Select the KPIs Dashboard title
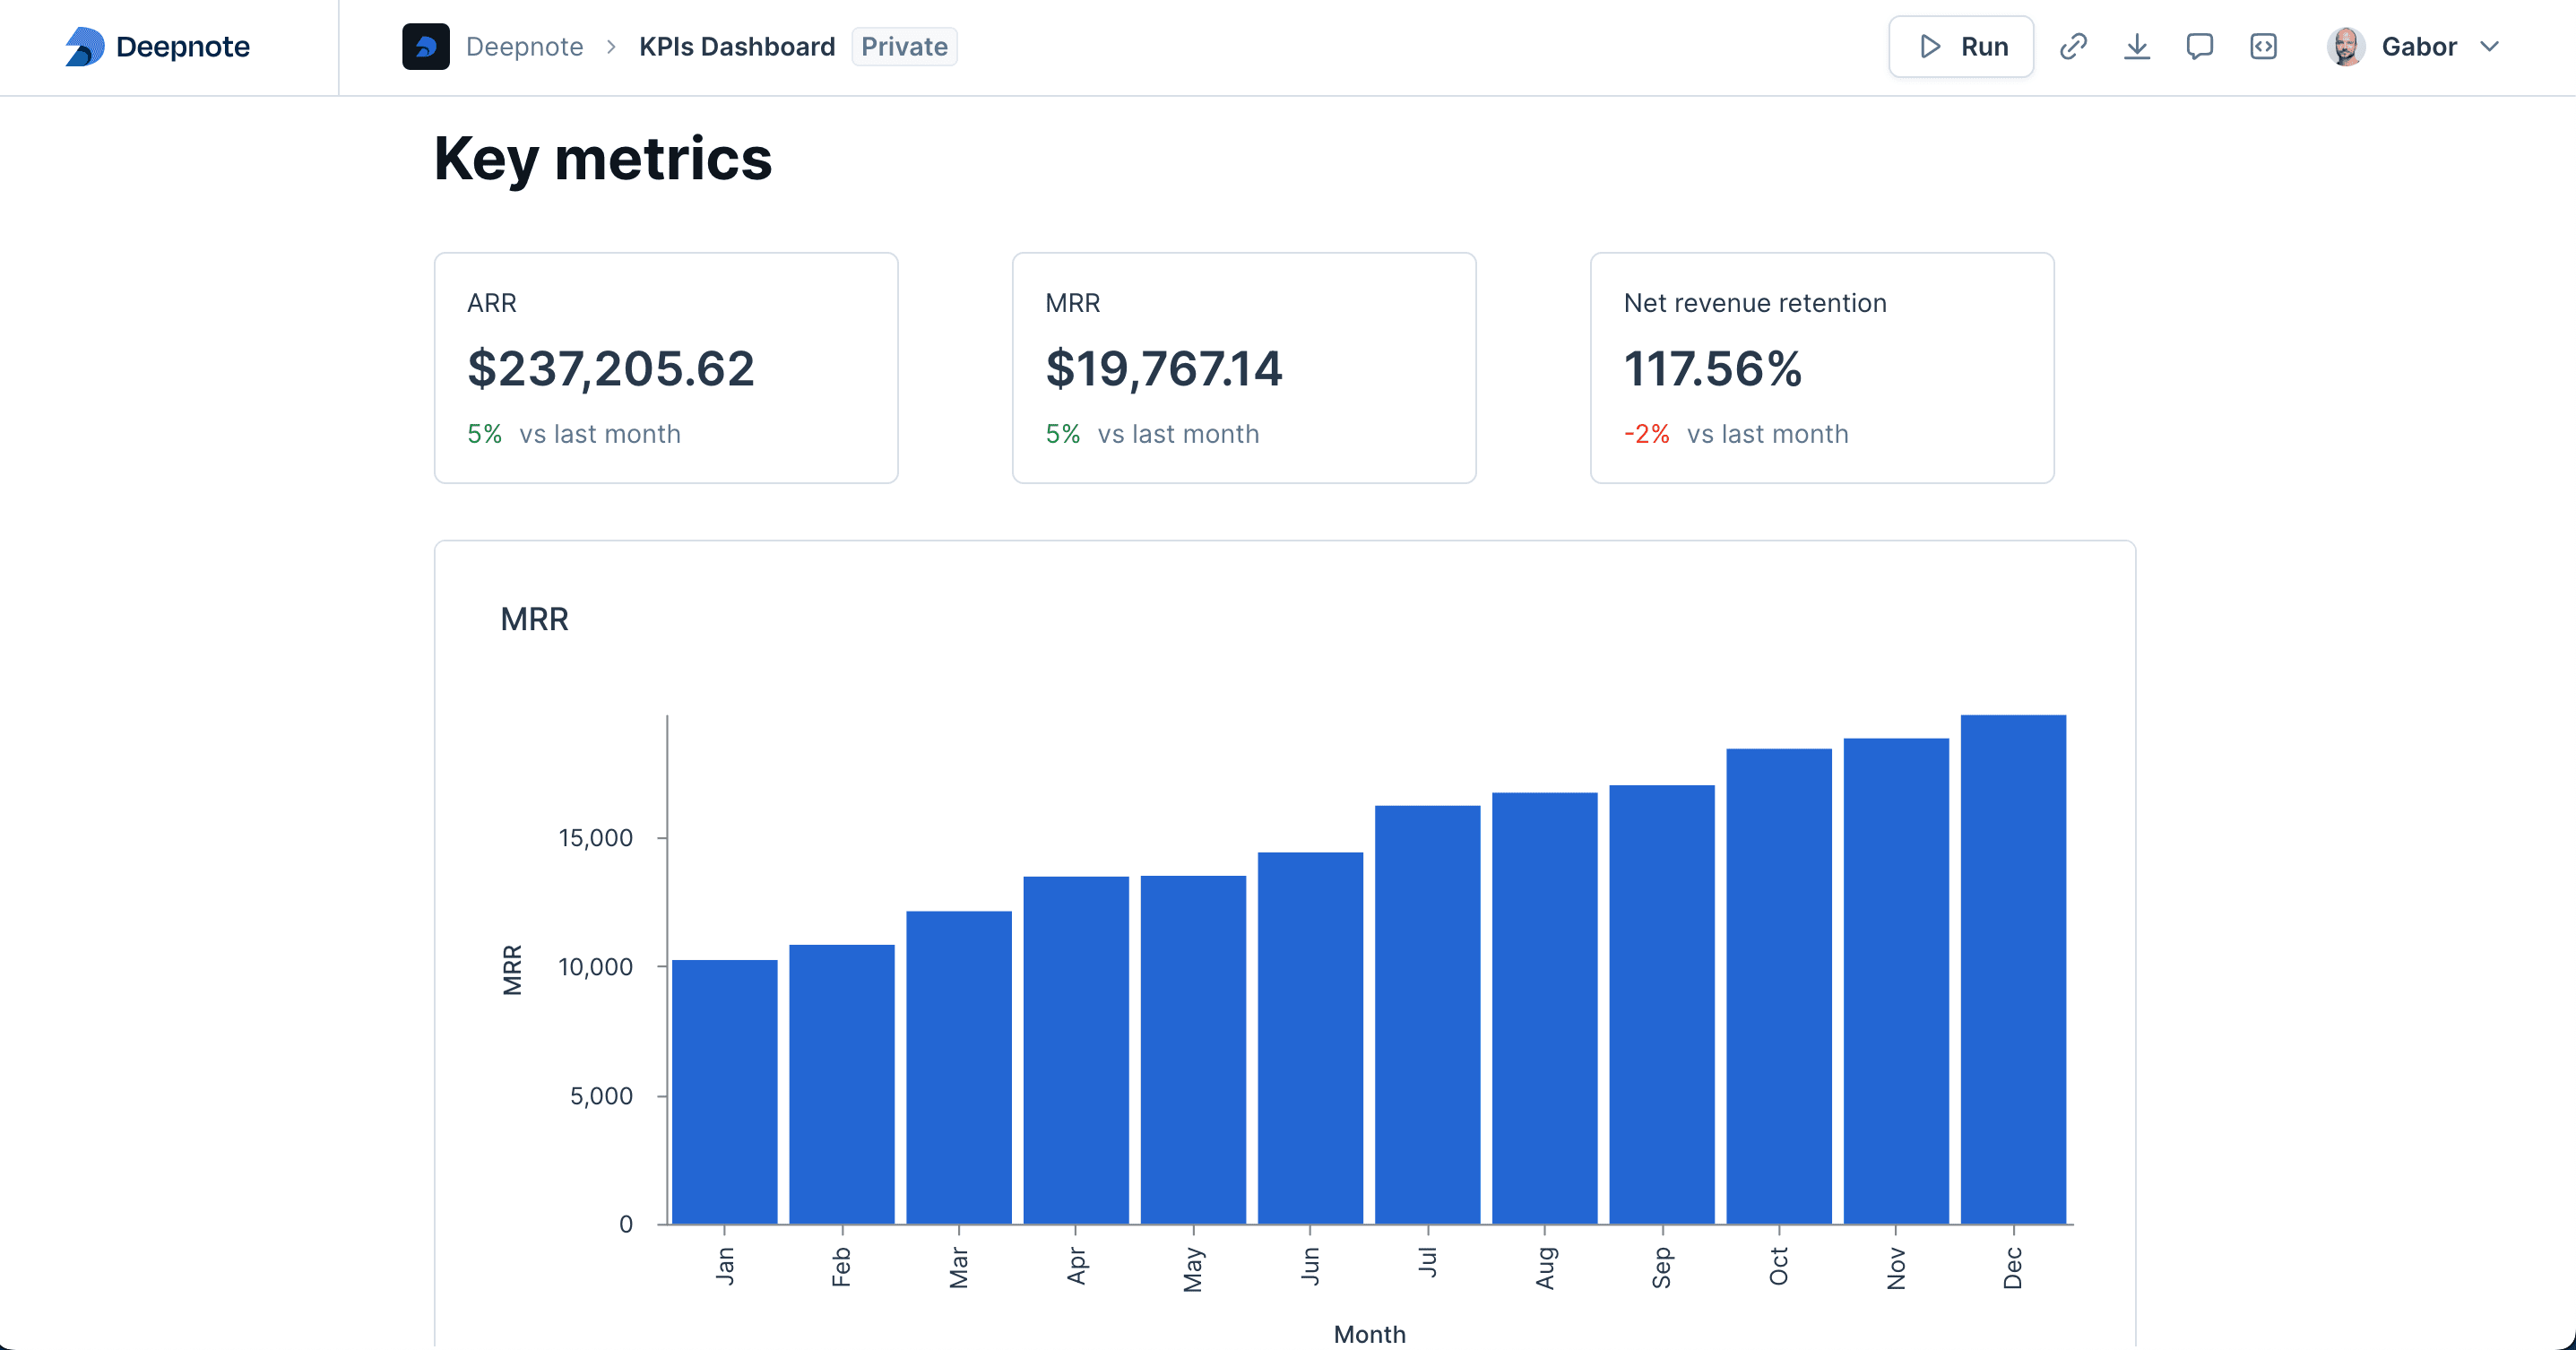 tap(737, 47)
